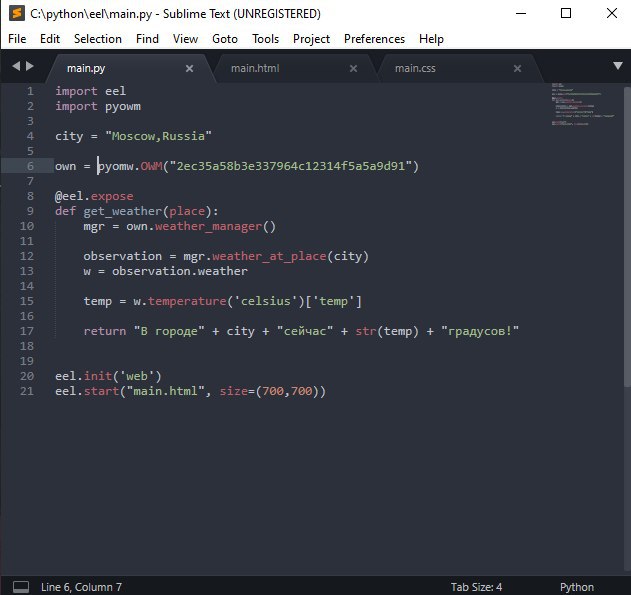The image size is (631, 595).
Task: Open the Tab Size: 4 indentation menu
Action: (x=476, y=587)
